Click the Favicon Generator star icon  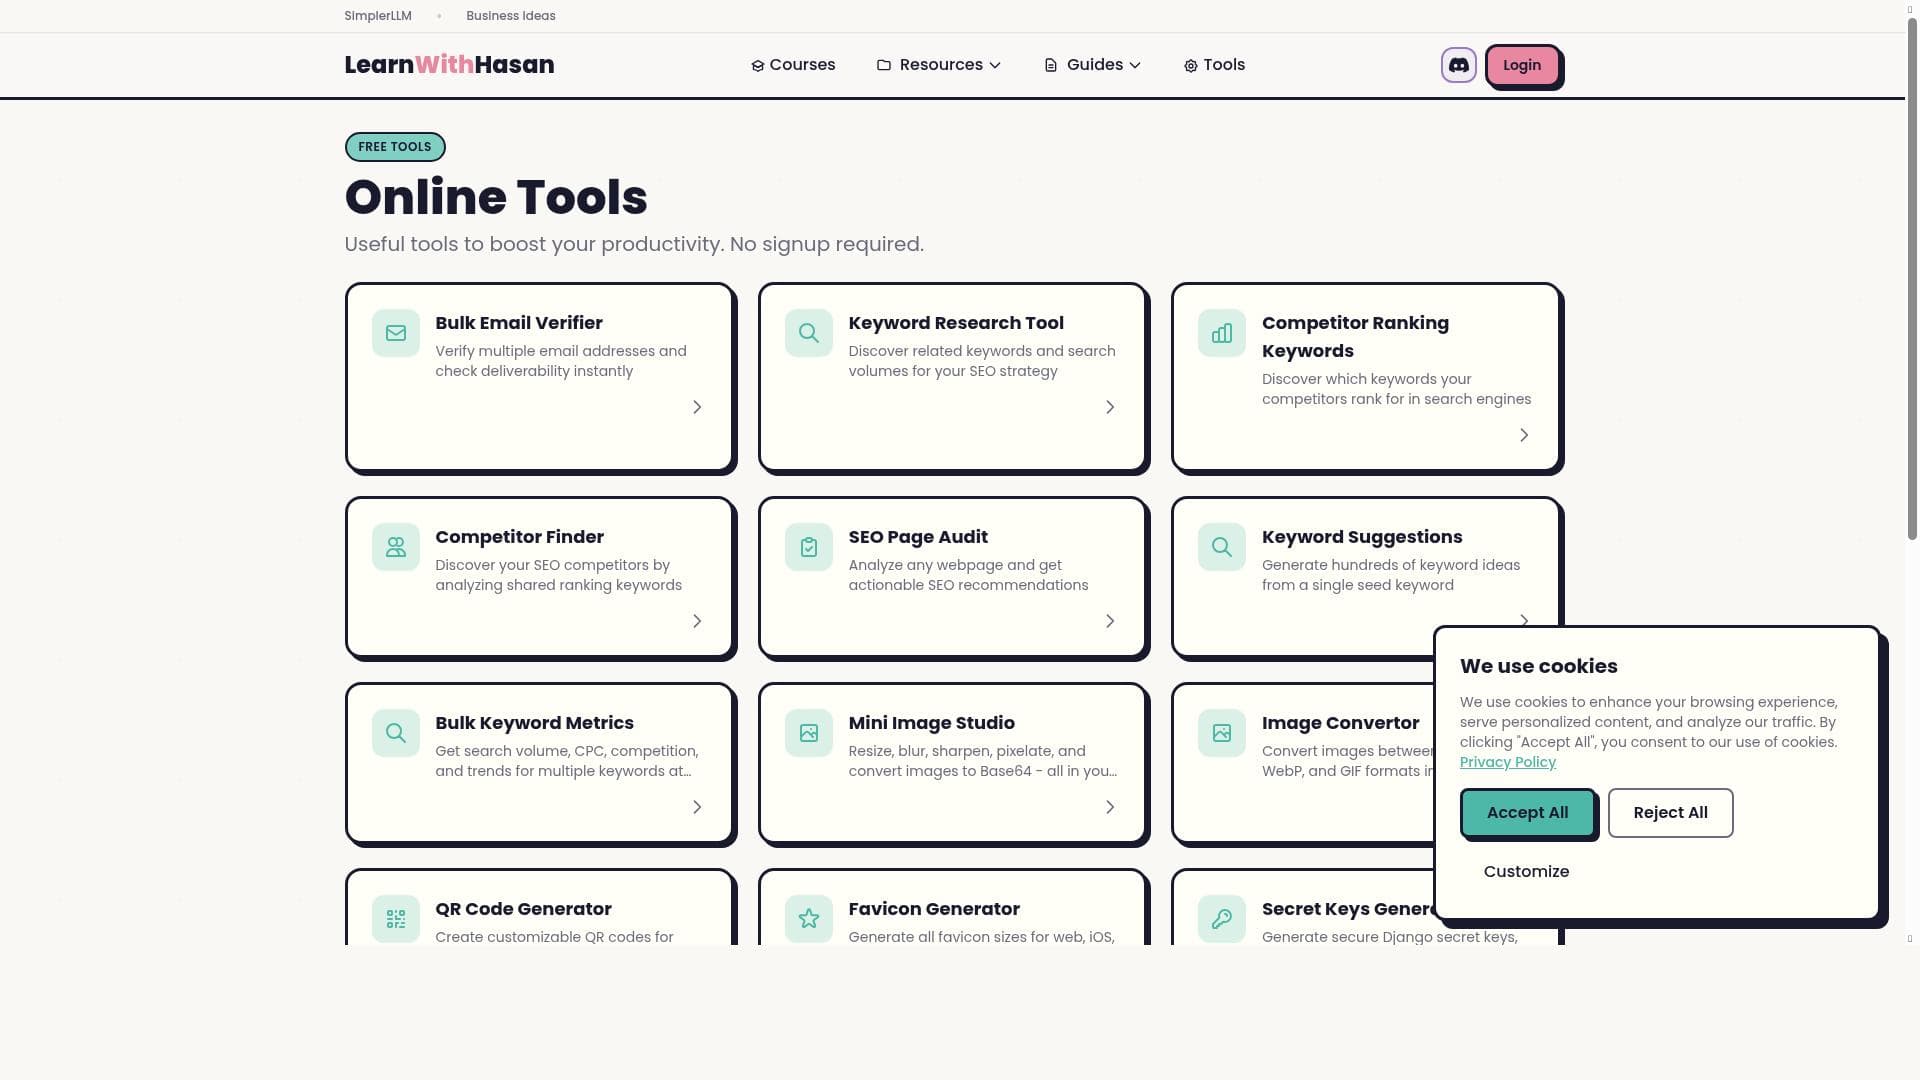click(x=809, y=919)
